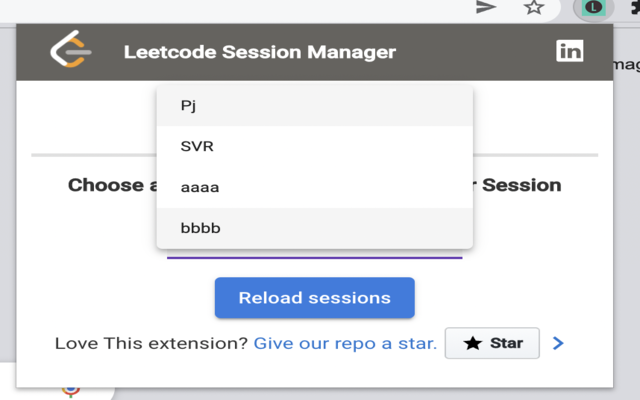Click the browser send arrow icon
Image resolution: width=640 pixels, height=400 pixels.
click(x=486, y=8)
